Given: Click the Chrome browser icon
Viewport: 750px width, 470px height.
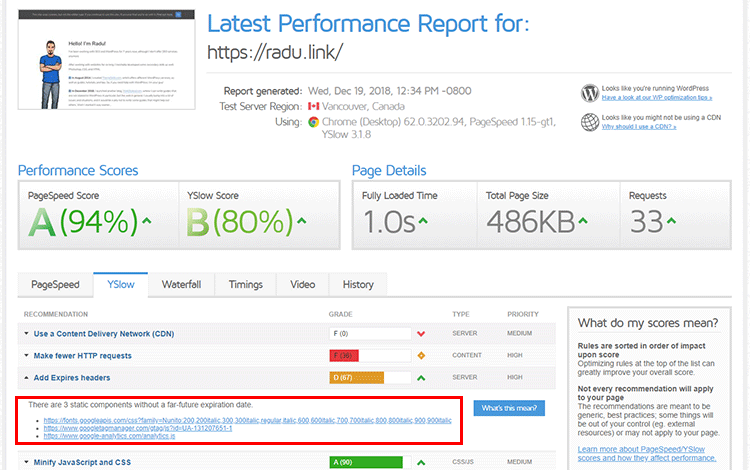Looking at the screenshot, I should 313,122.
